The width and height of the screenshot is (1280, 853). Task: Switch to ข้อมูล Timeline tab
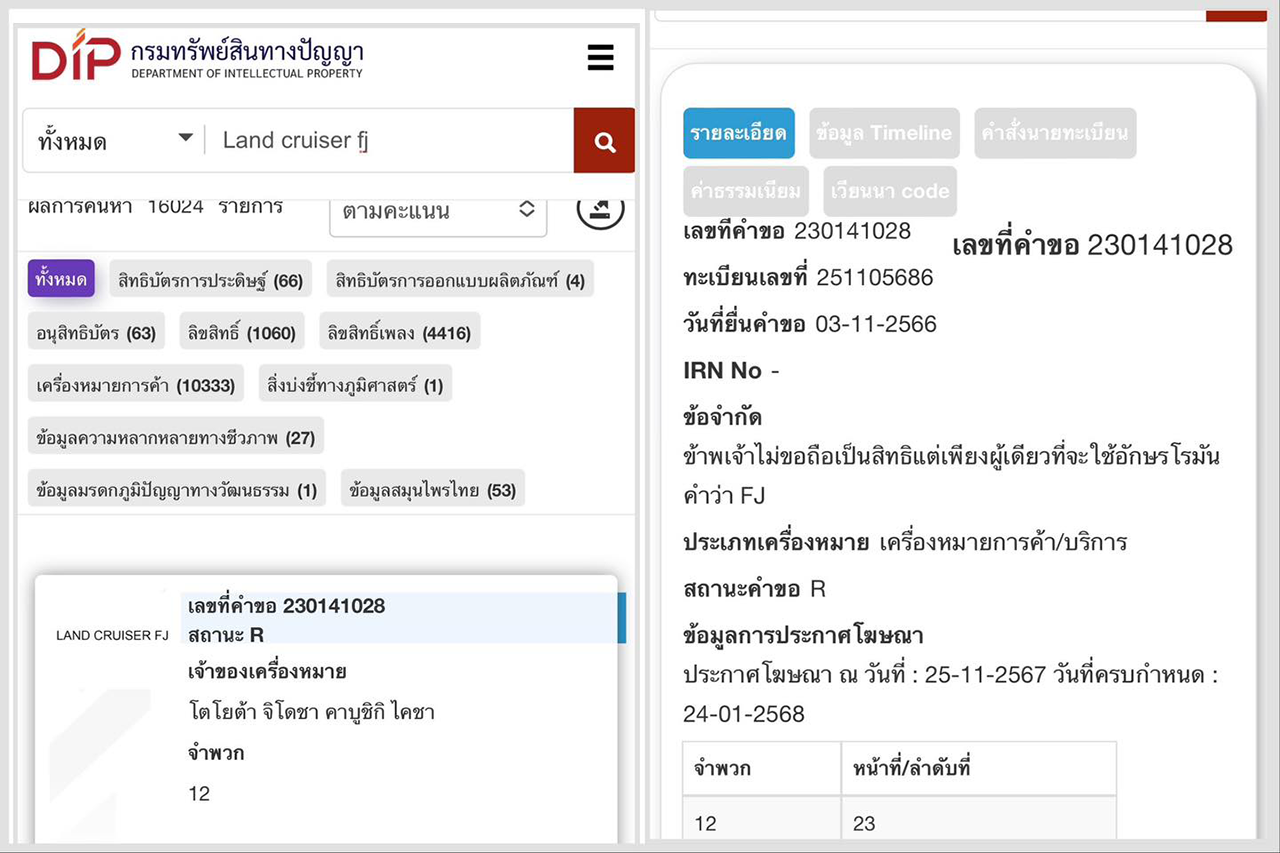click(884, 133)
